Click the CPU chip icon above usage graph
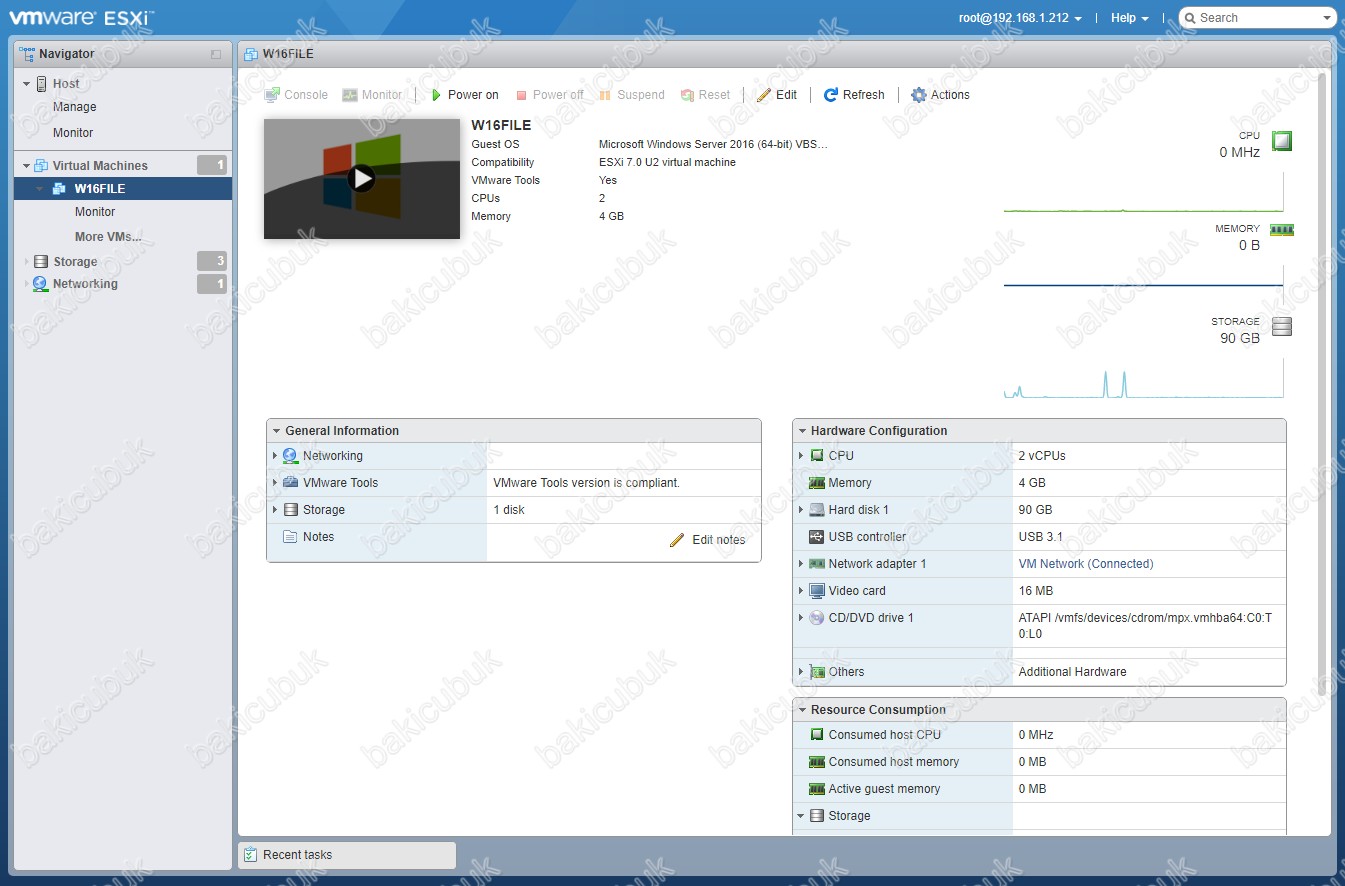This screenshot has height=886, width=1345. [x=1281, y=141]
